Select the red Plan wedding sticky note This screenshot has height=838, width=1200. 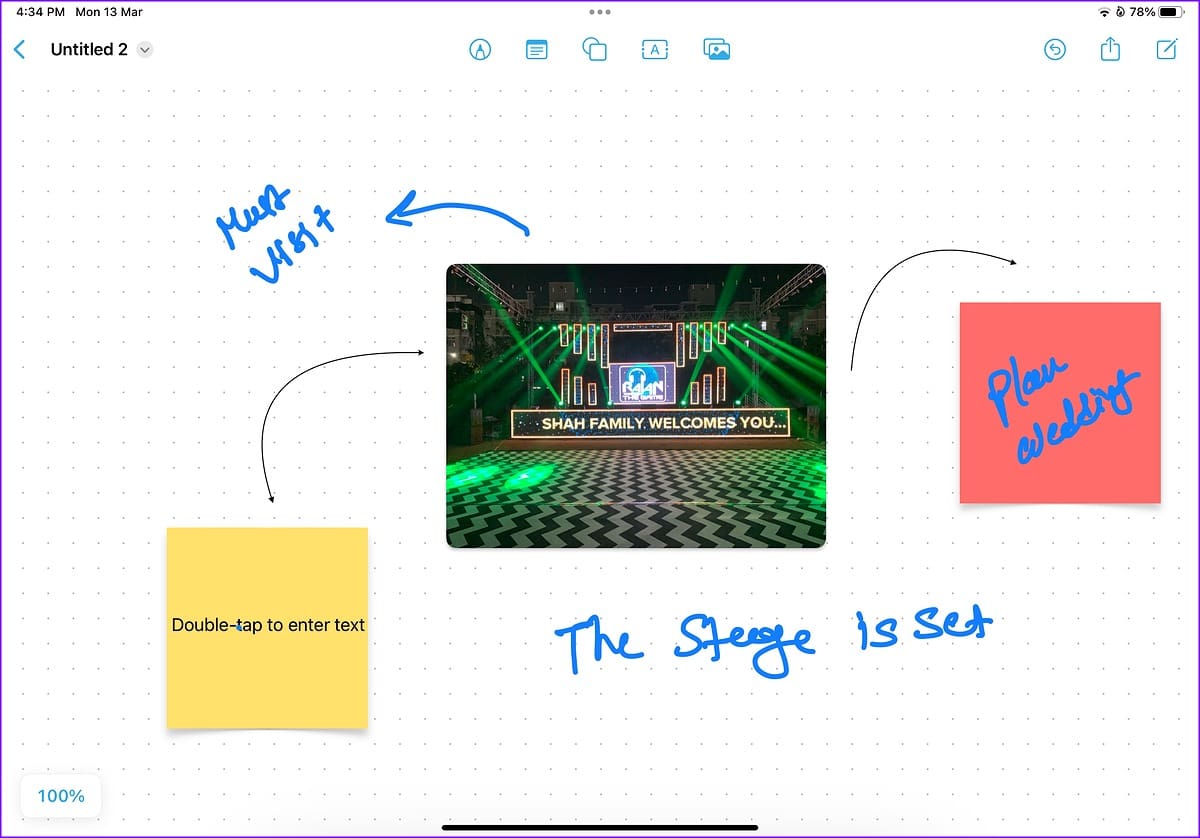(x=1060, y=402)
